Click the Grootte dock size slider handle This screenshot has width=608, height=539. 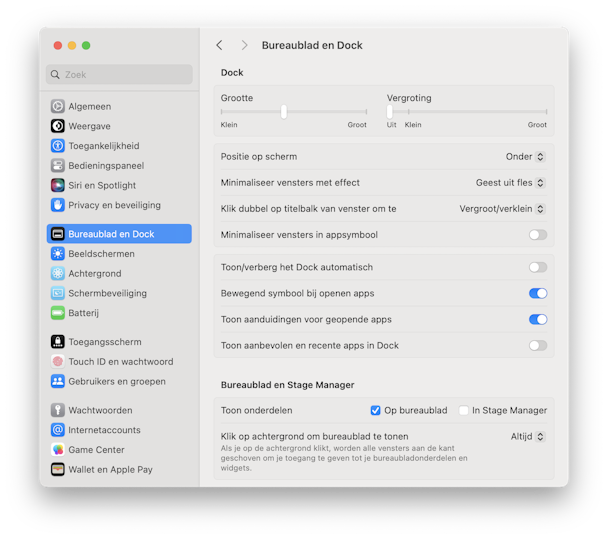[x=284, y=112]
